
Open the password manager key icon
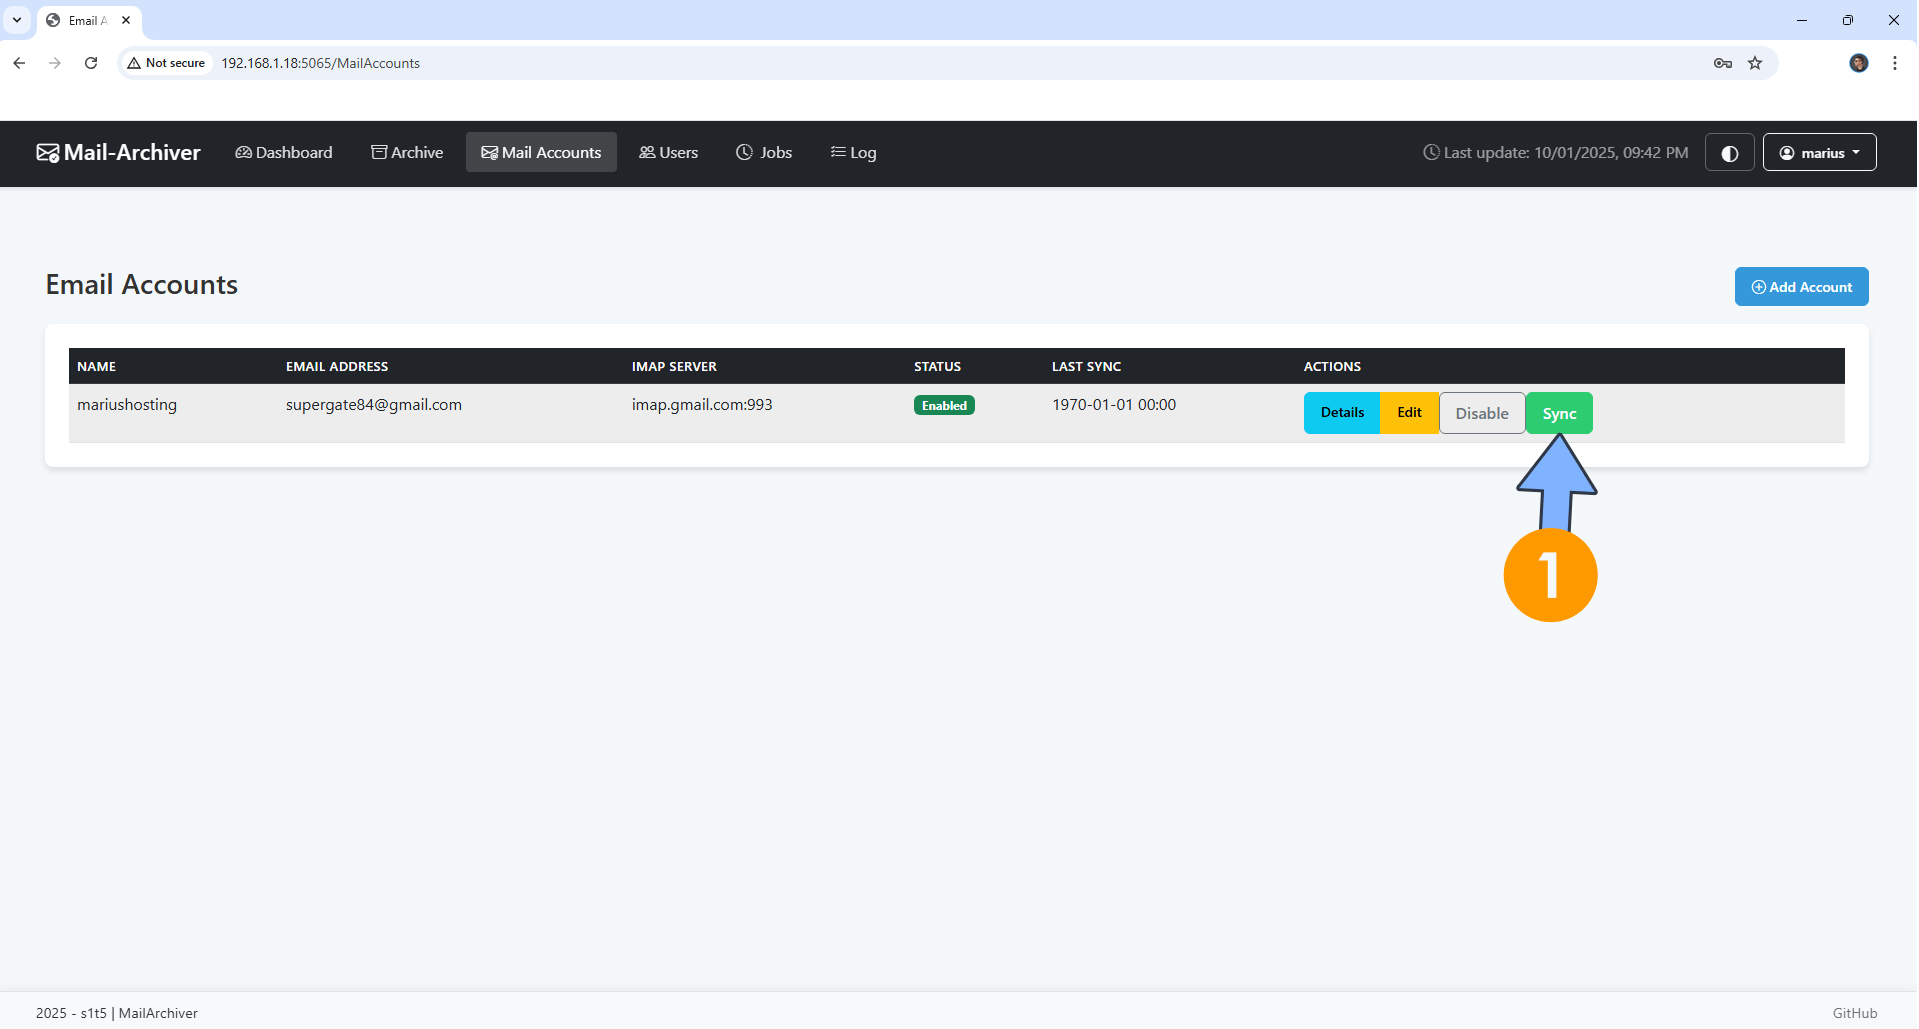tap(1722, 63)
